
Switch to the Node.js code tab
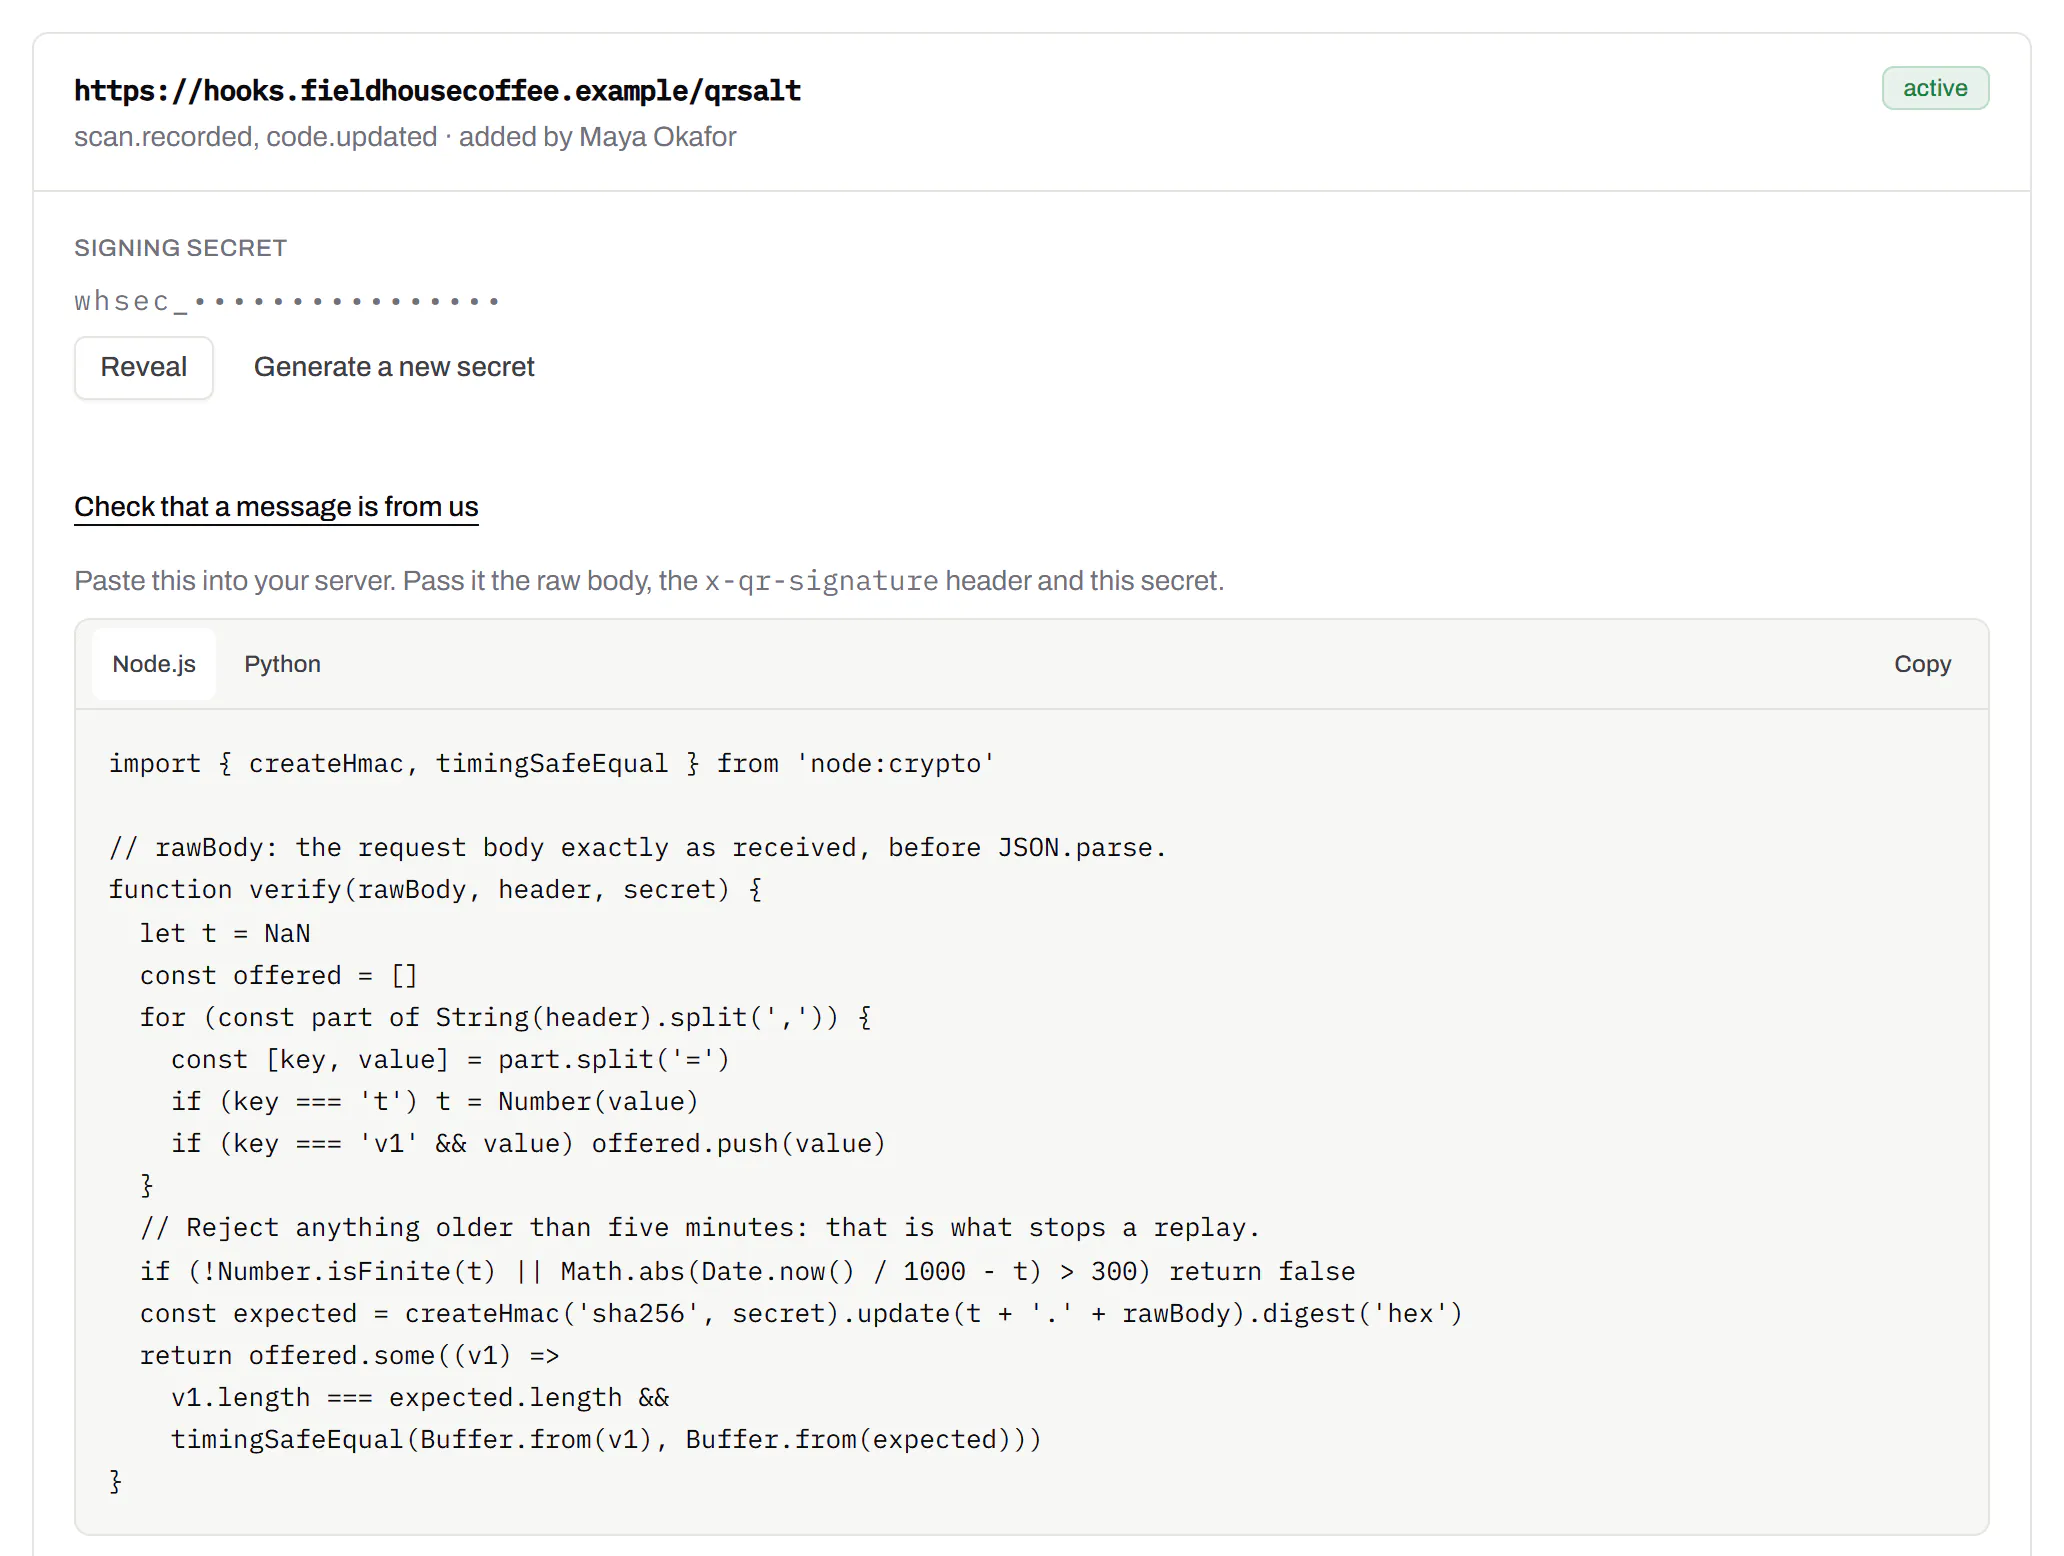coord(154,664)
